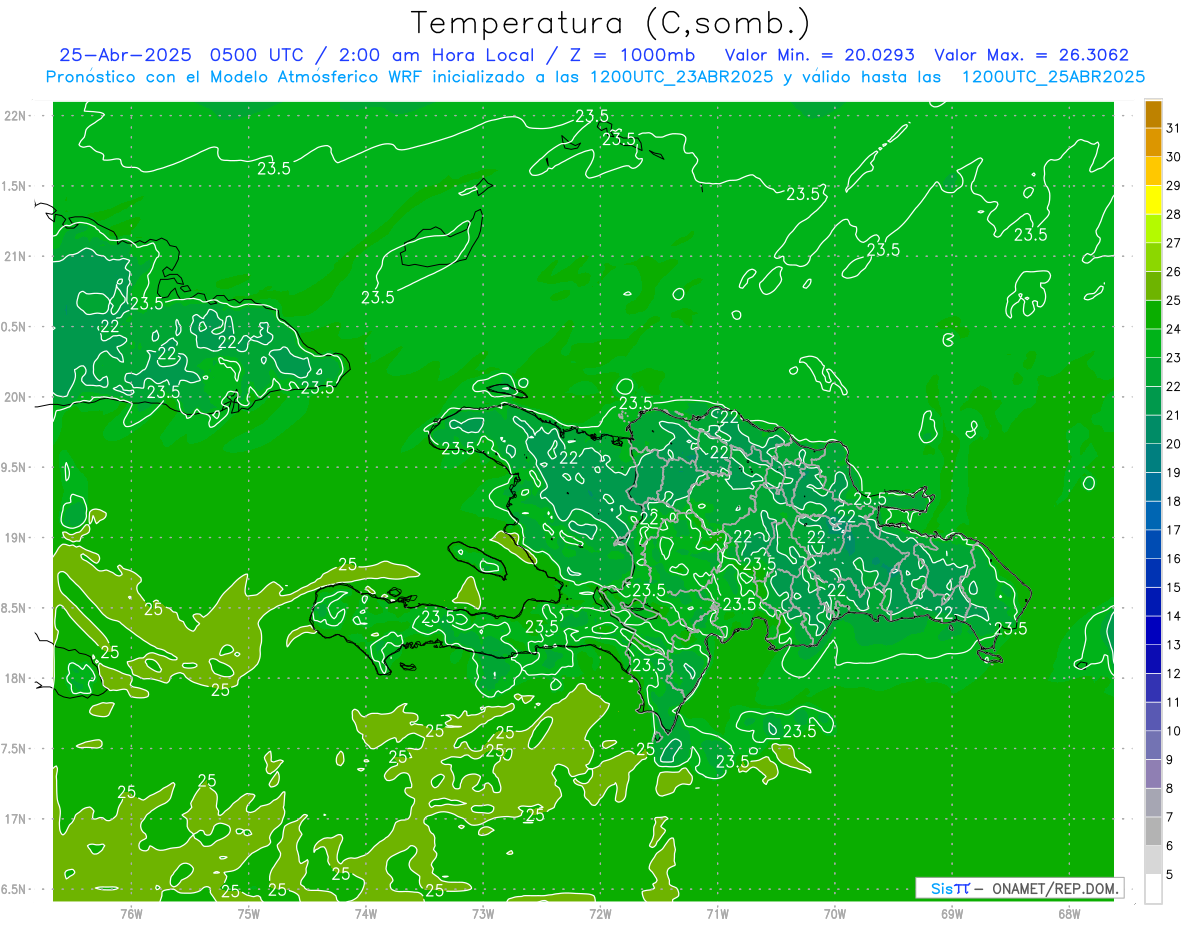Click the color scale label '27'
The width and height of the screenshot is (1200, 927).
point(1173,242)
